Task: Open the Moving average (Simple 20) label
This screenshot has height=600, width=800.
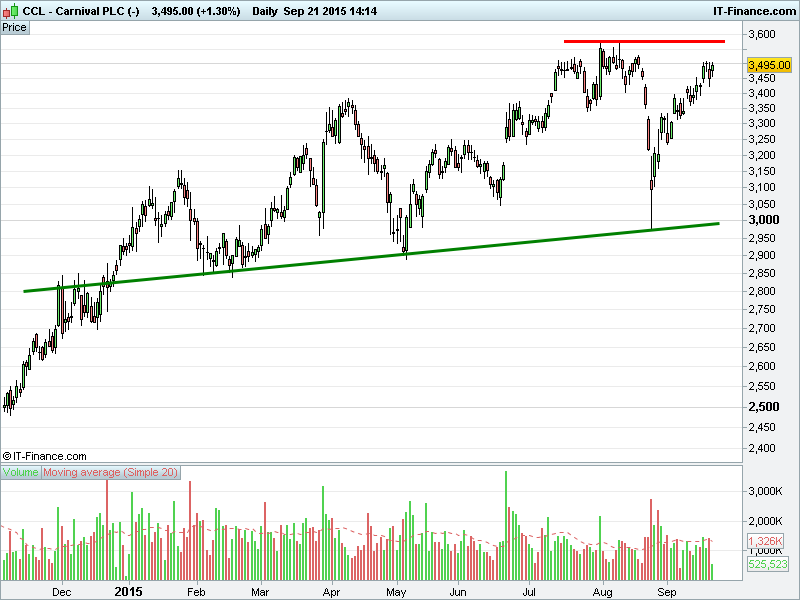Action: [111, 472]
